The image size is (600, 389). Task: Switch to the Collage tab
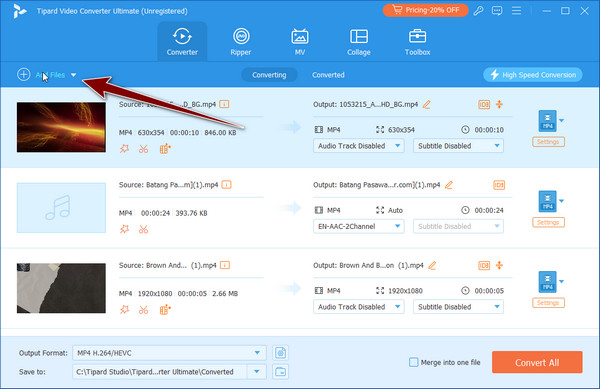pyautogui.click(x=359, y=42)
